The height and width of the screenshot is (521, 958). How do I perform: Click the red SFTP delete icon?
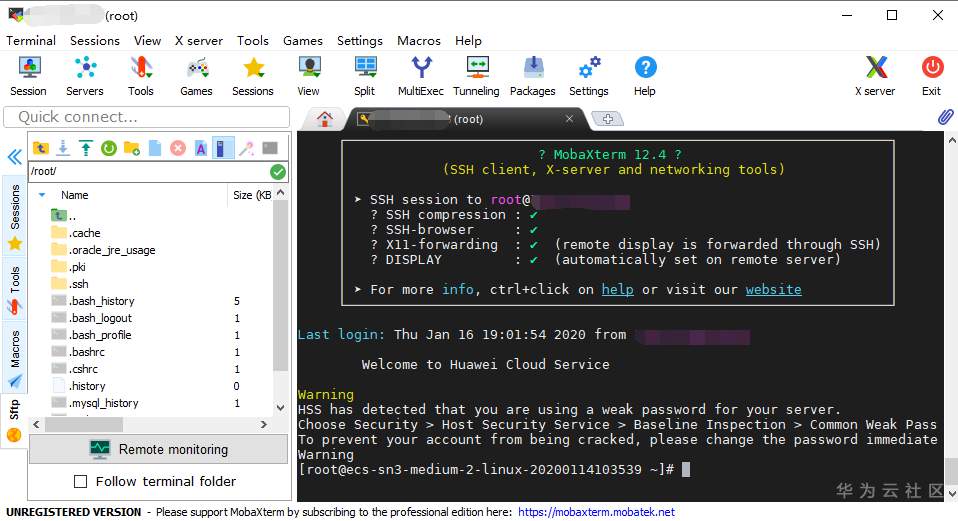178,148
